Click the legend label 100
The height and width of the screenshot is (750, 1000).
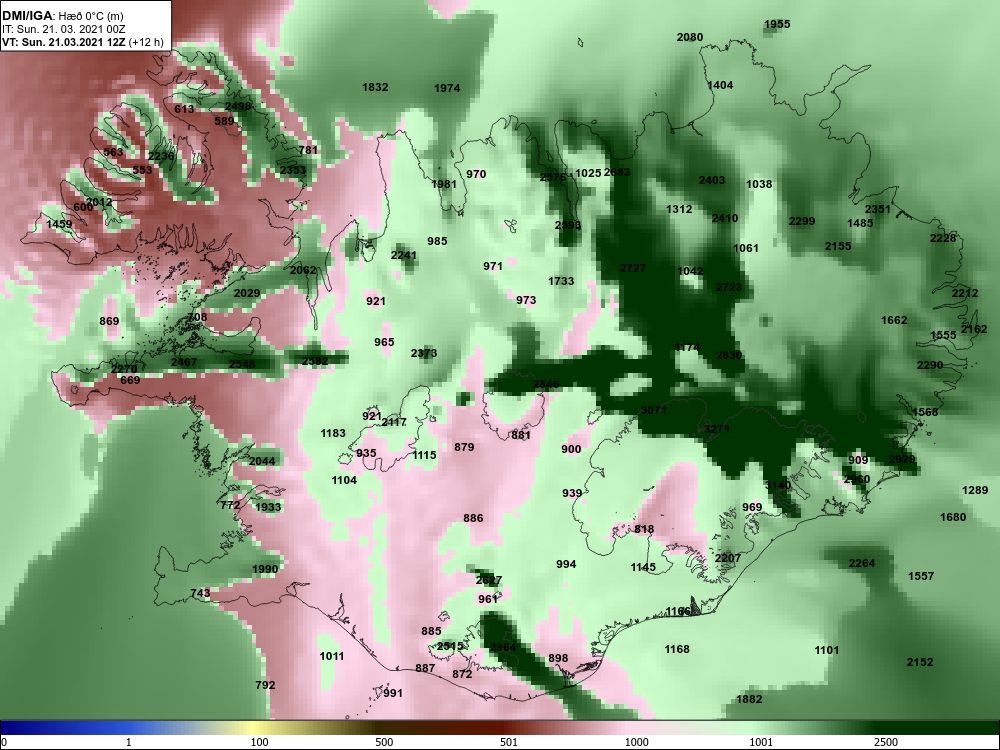(x=259, y=742)
